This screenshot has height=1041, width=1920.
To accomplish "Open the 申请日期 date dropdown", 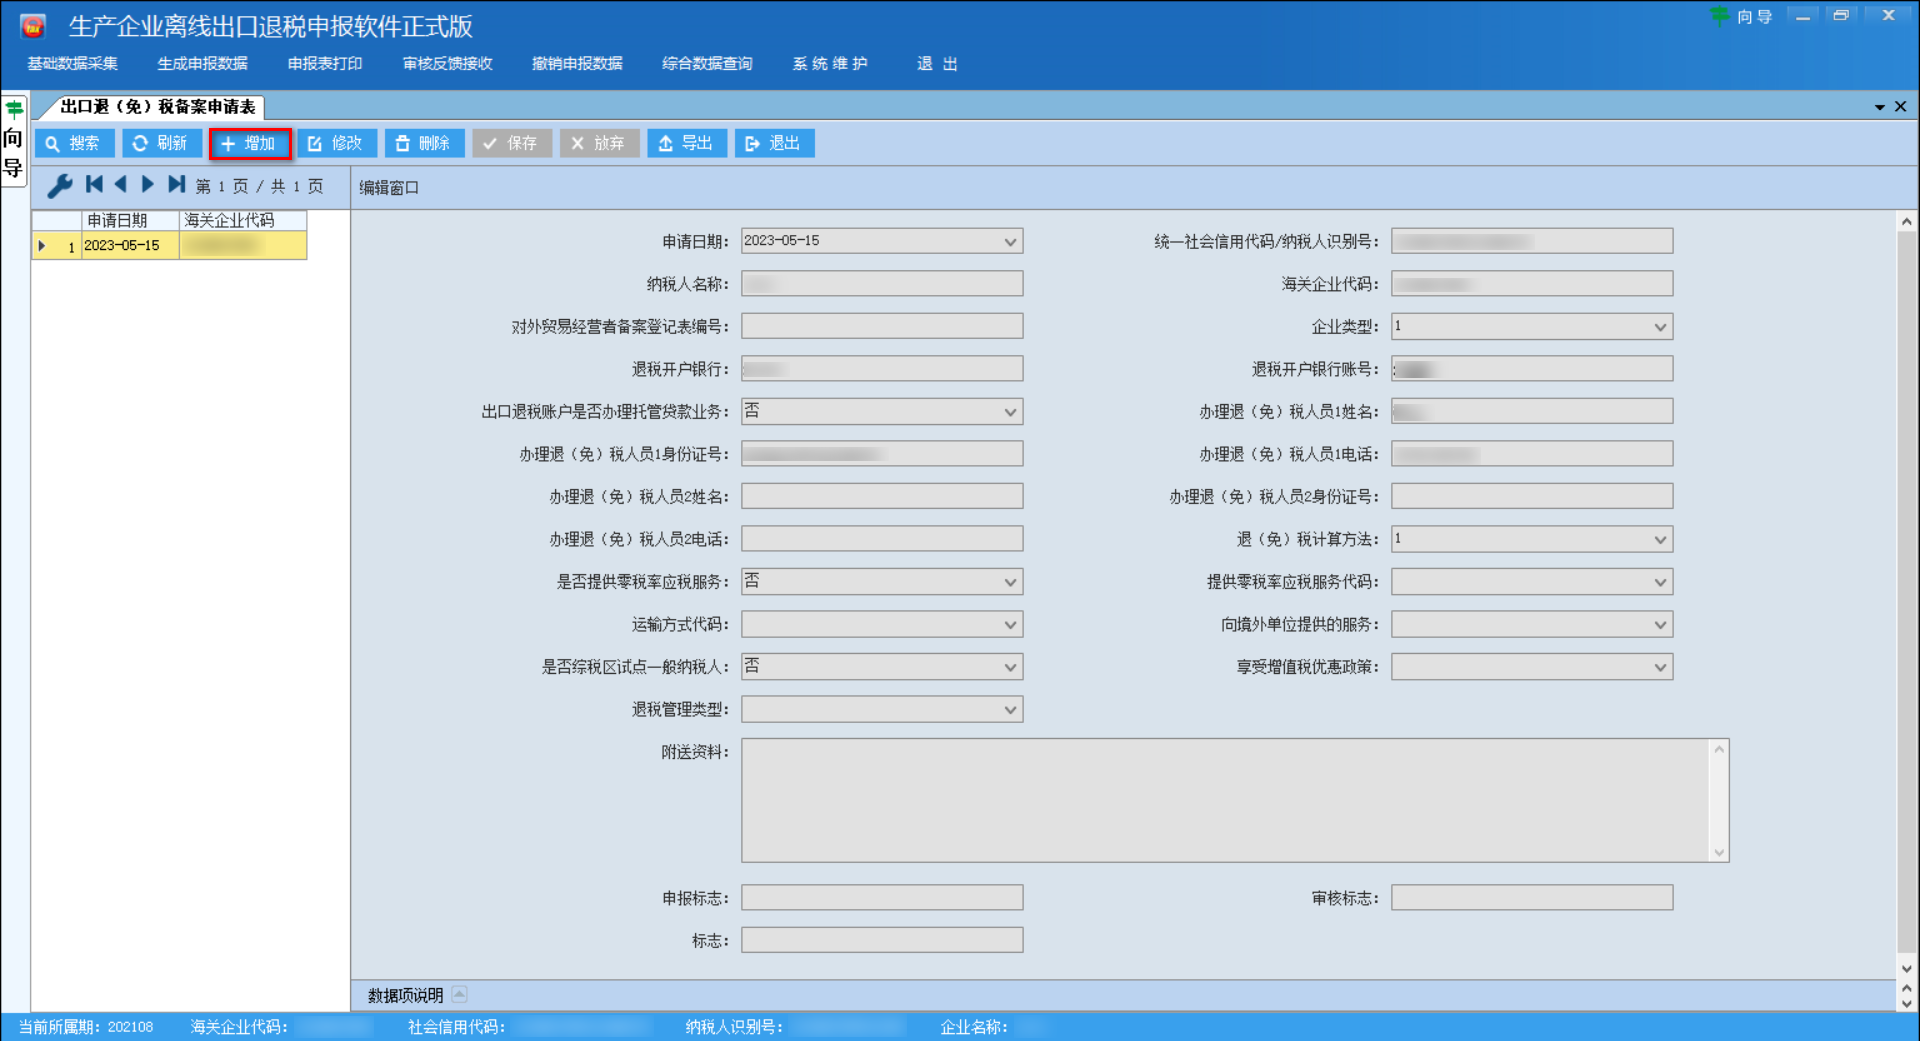I will point(1011,241).
